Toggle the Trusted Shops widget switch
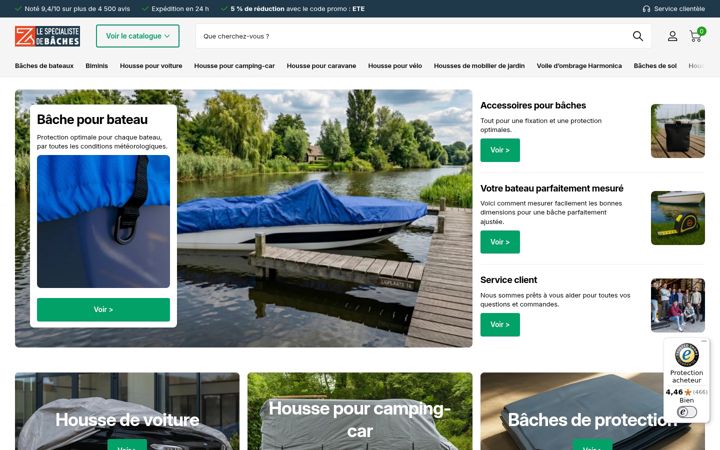Screen dimensions: 720x450 [x=686, y=412]
